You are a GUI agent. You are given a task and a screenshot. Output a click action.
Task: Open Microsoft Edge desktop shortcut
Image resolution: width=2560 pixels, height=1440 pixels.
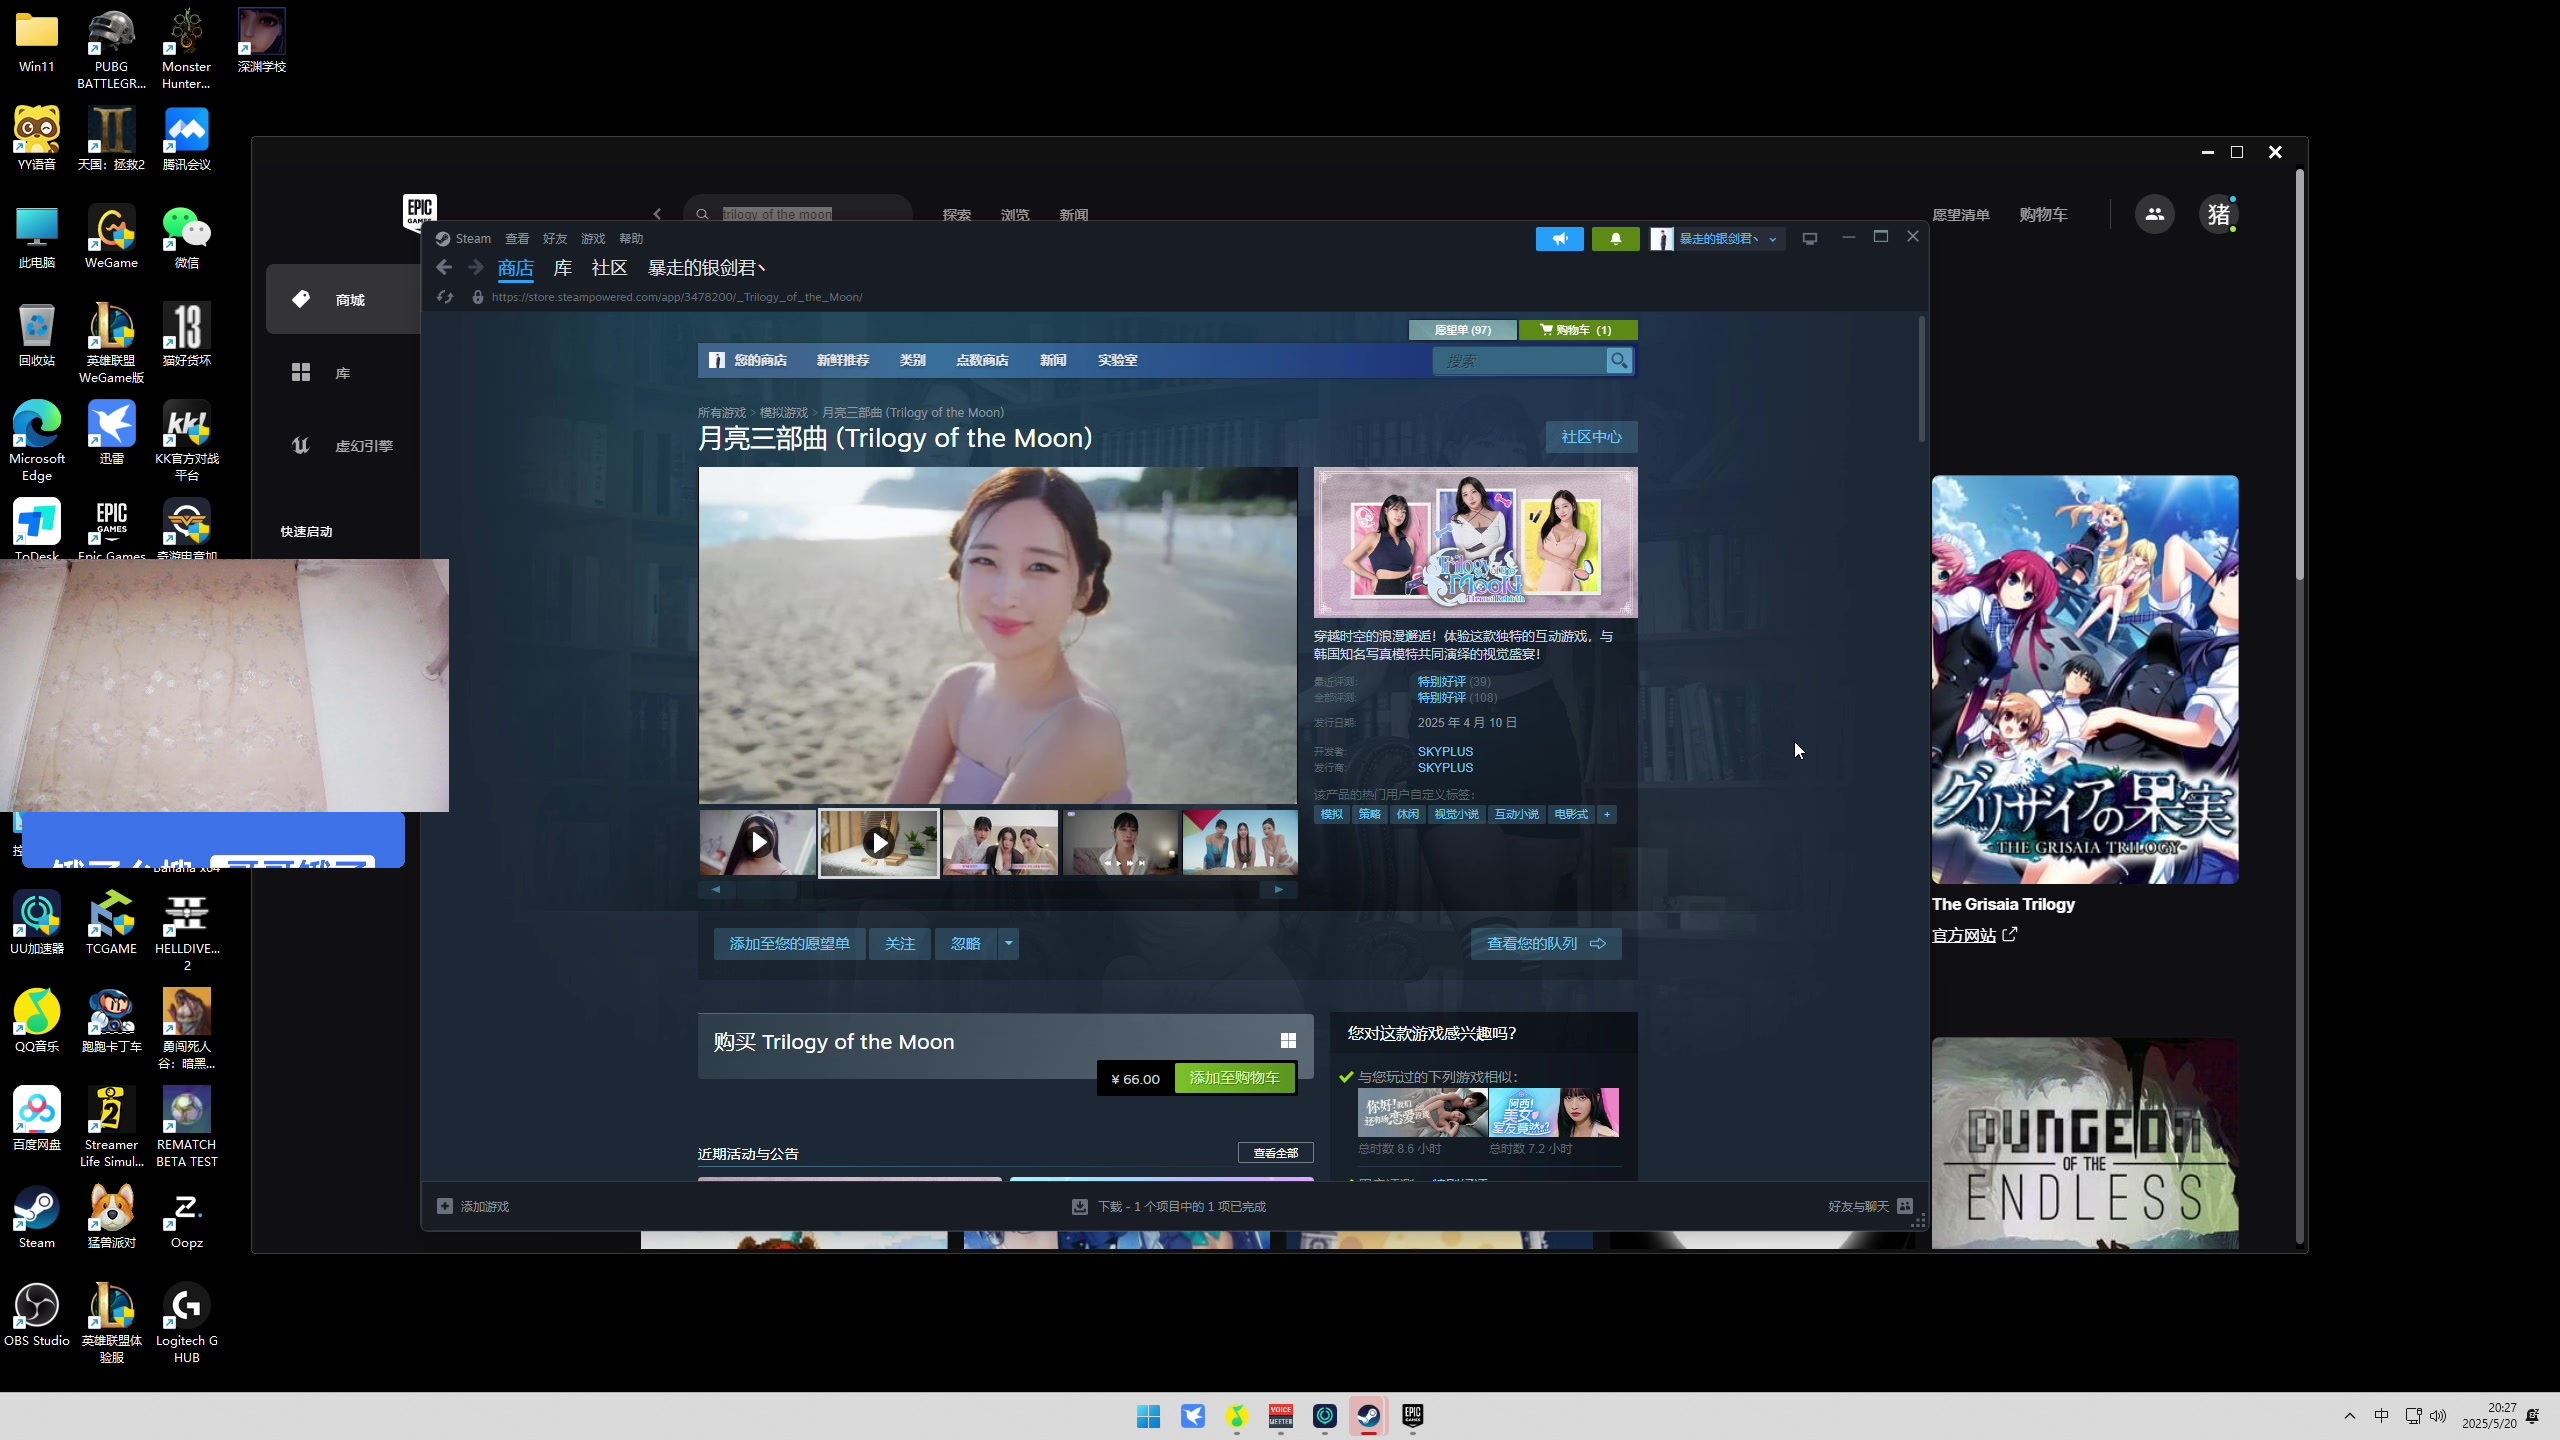tap(37, 441)
